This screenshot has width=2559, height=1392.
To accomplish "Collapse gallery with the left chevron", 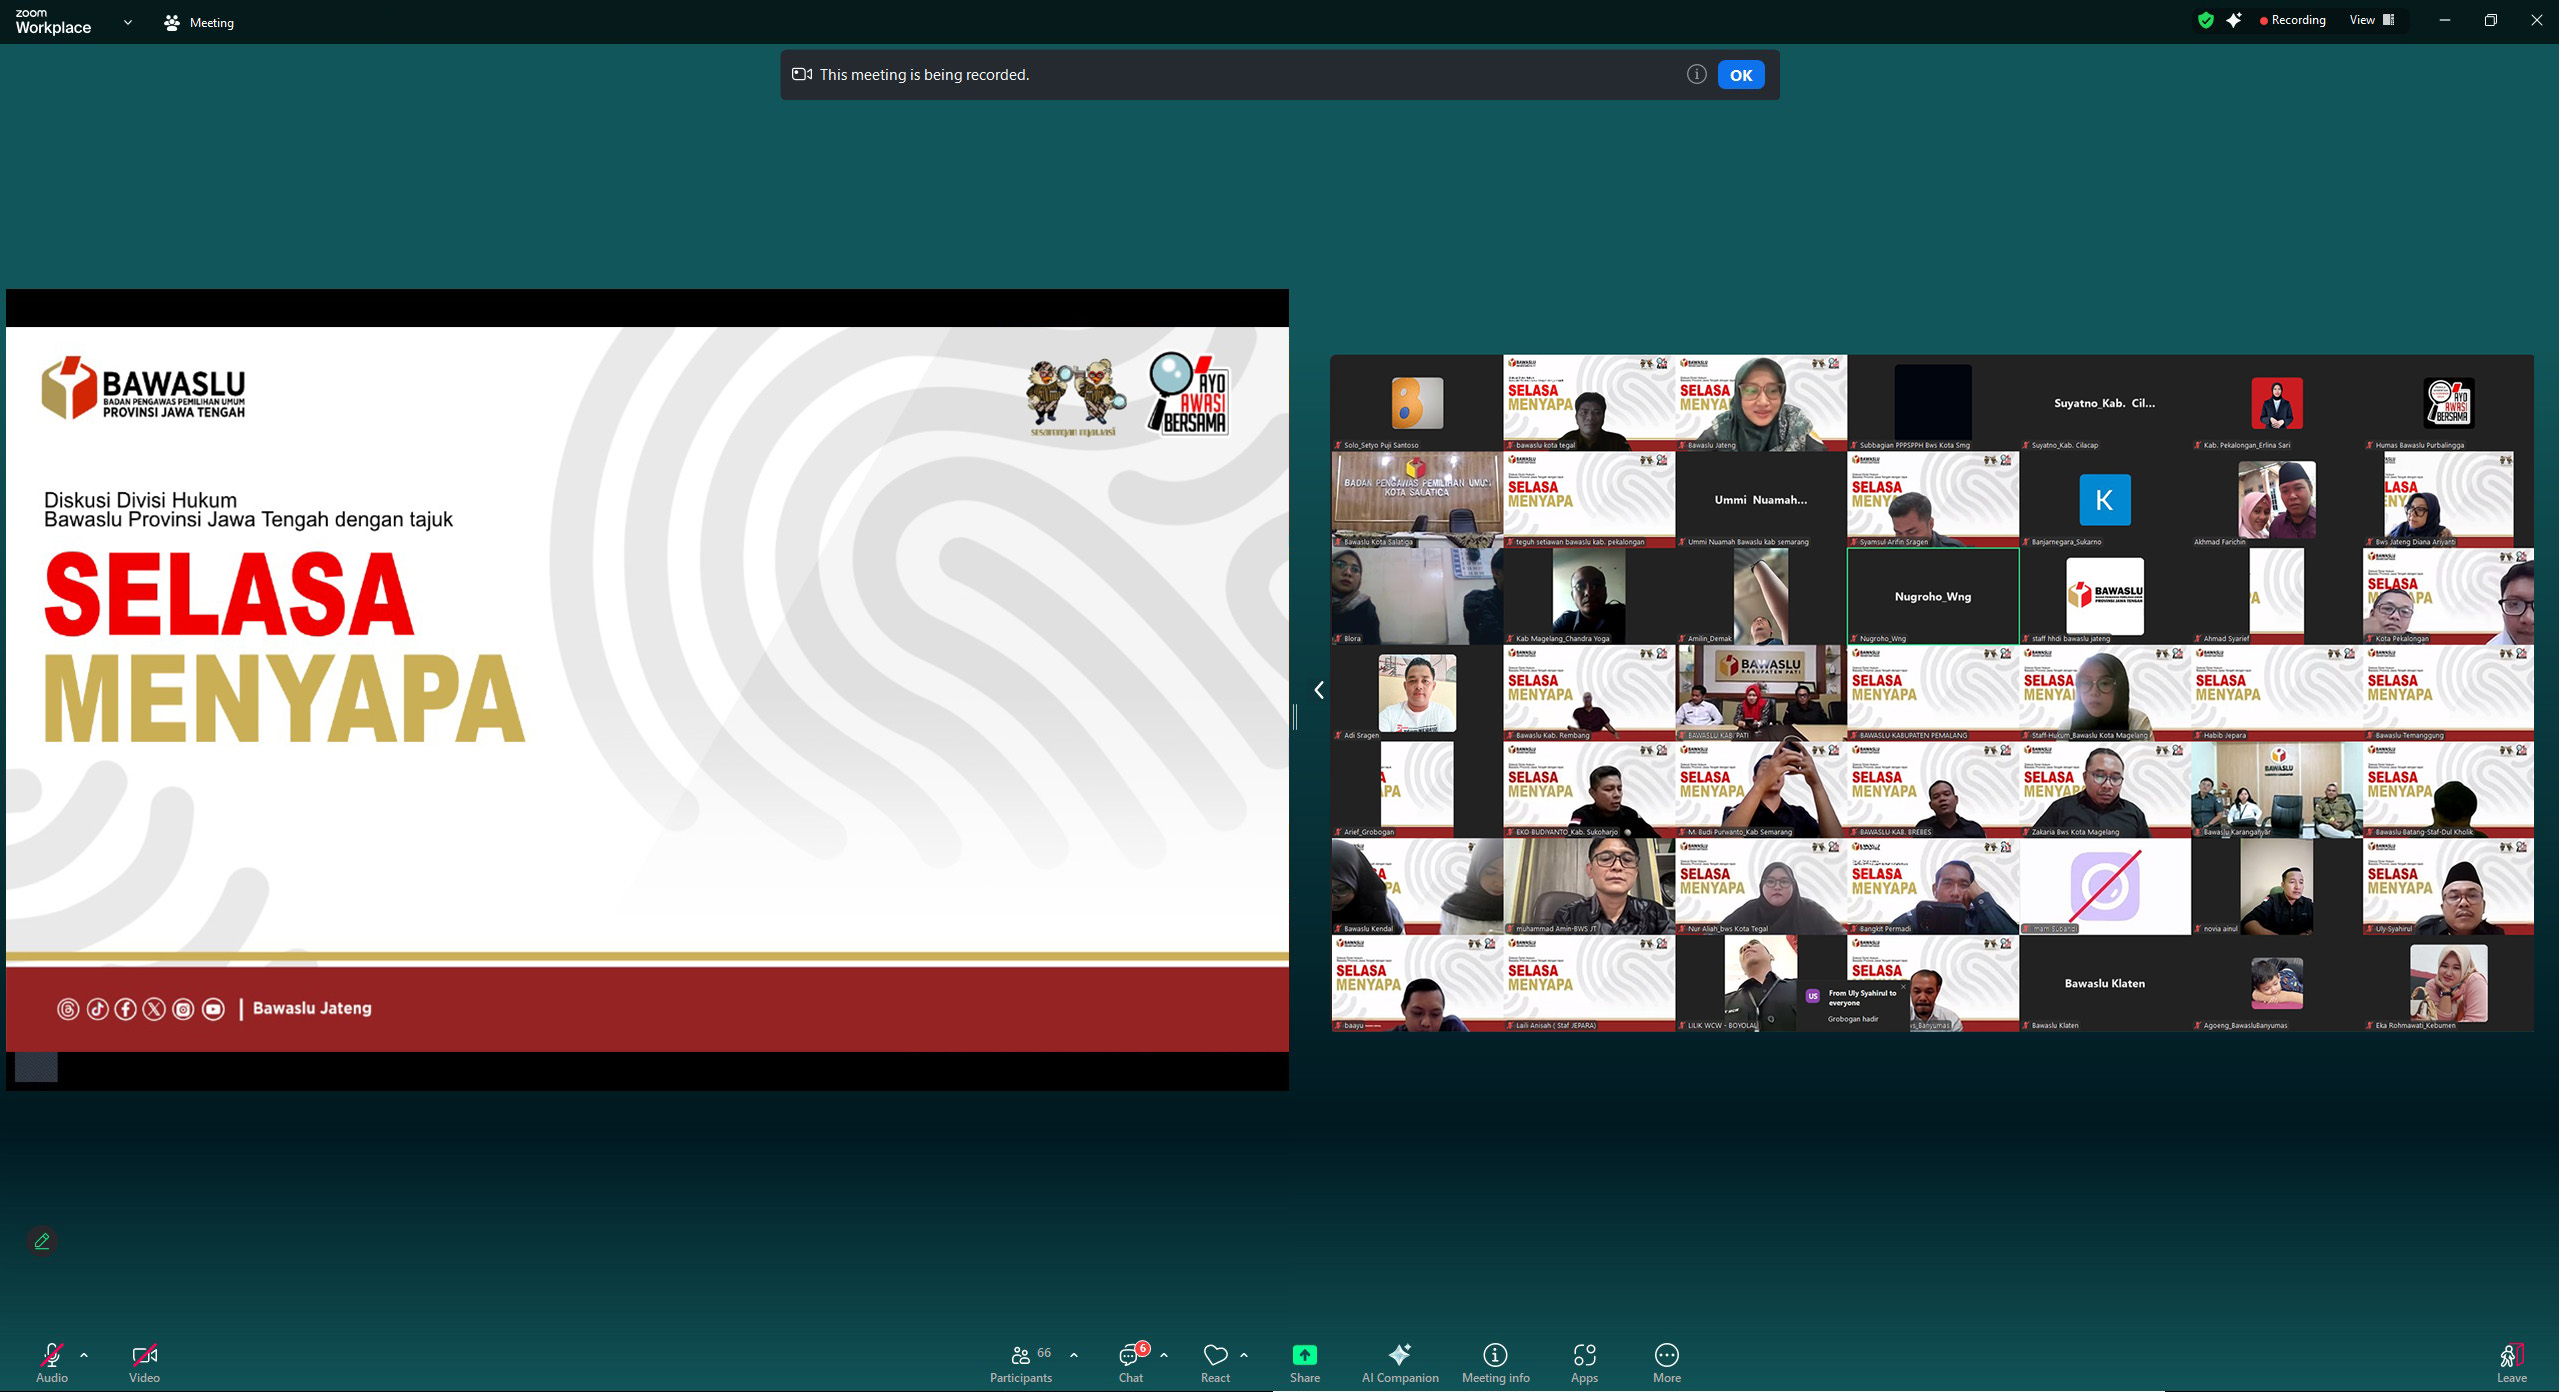I will point(1319,690).
